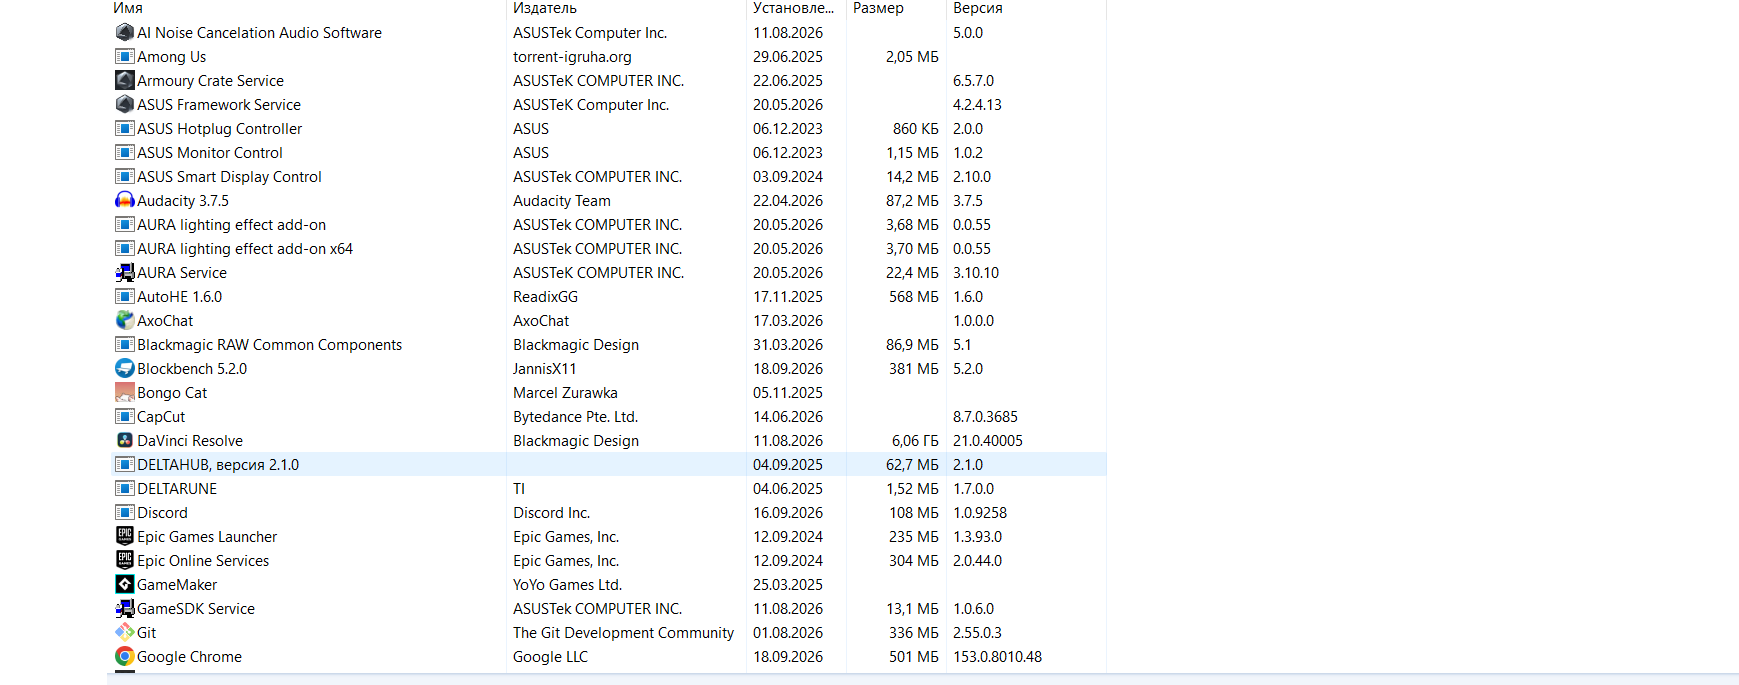Click the AI Noise Cancelation Audio Software icon
The image size is (1739, 685).
(x=125, y=32)
